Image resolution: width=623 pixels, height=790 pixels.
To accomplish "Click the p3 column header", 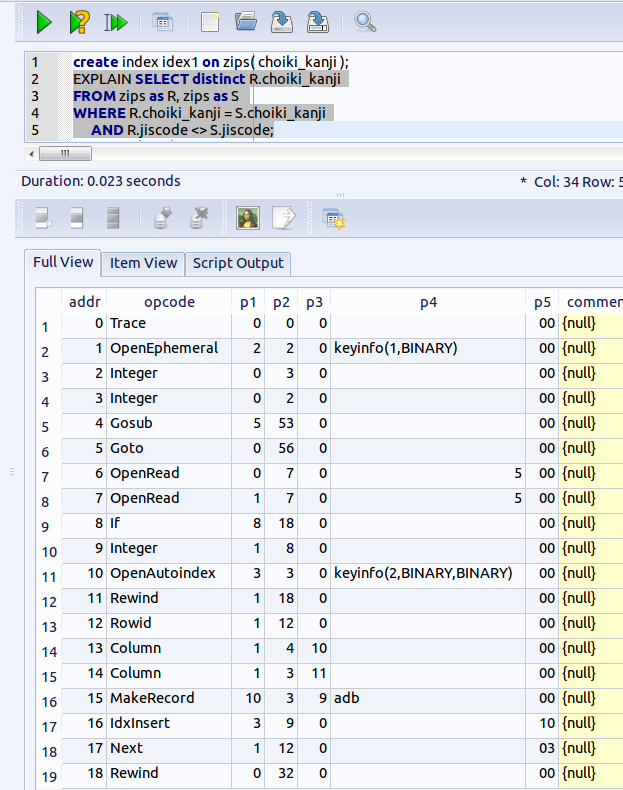I will (314, 302).
